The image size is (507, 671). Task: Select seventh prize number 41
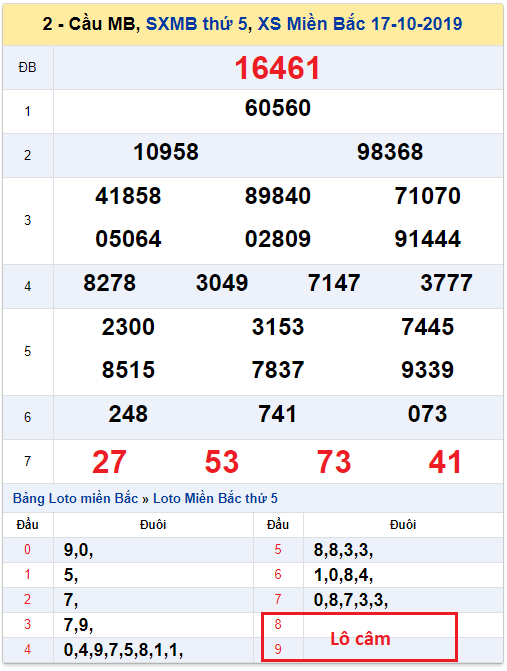point(445,462)
